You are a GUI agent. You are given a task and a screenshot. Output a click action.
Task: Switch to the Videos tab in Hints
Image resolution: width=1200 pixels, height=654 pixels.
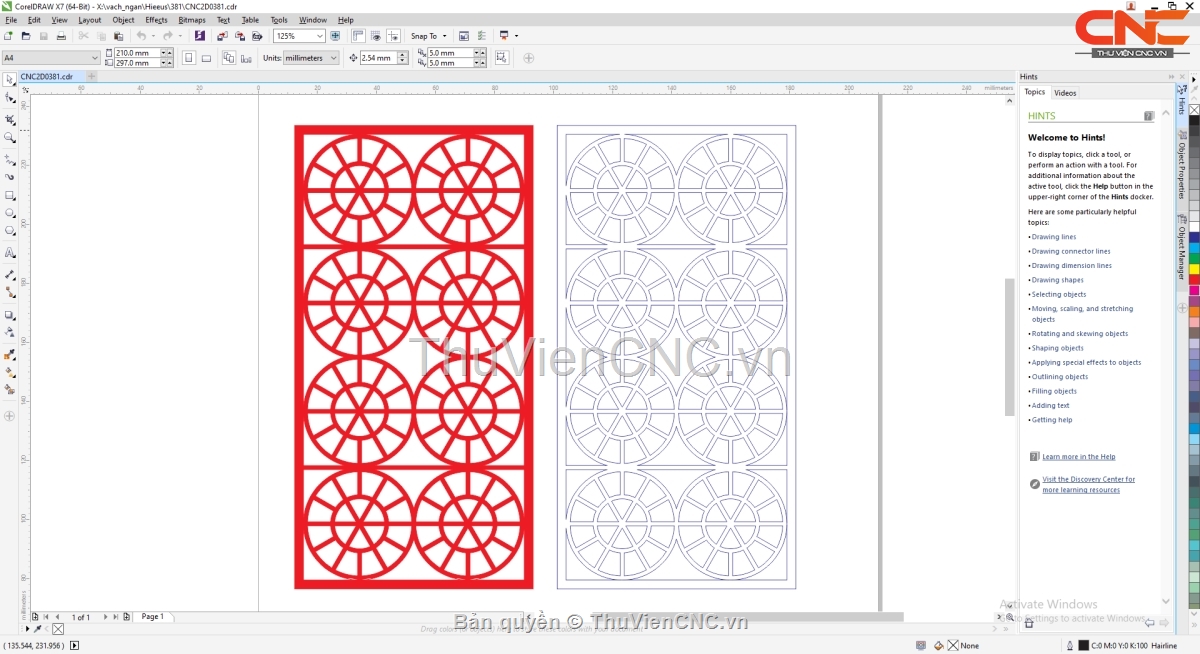tap(1065, 93)
